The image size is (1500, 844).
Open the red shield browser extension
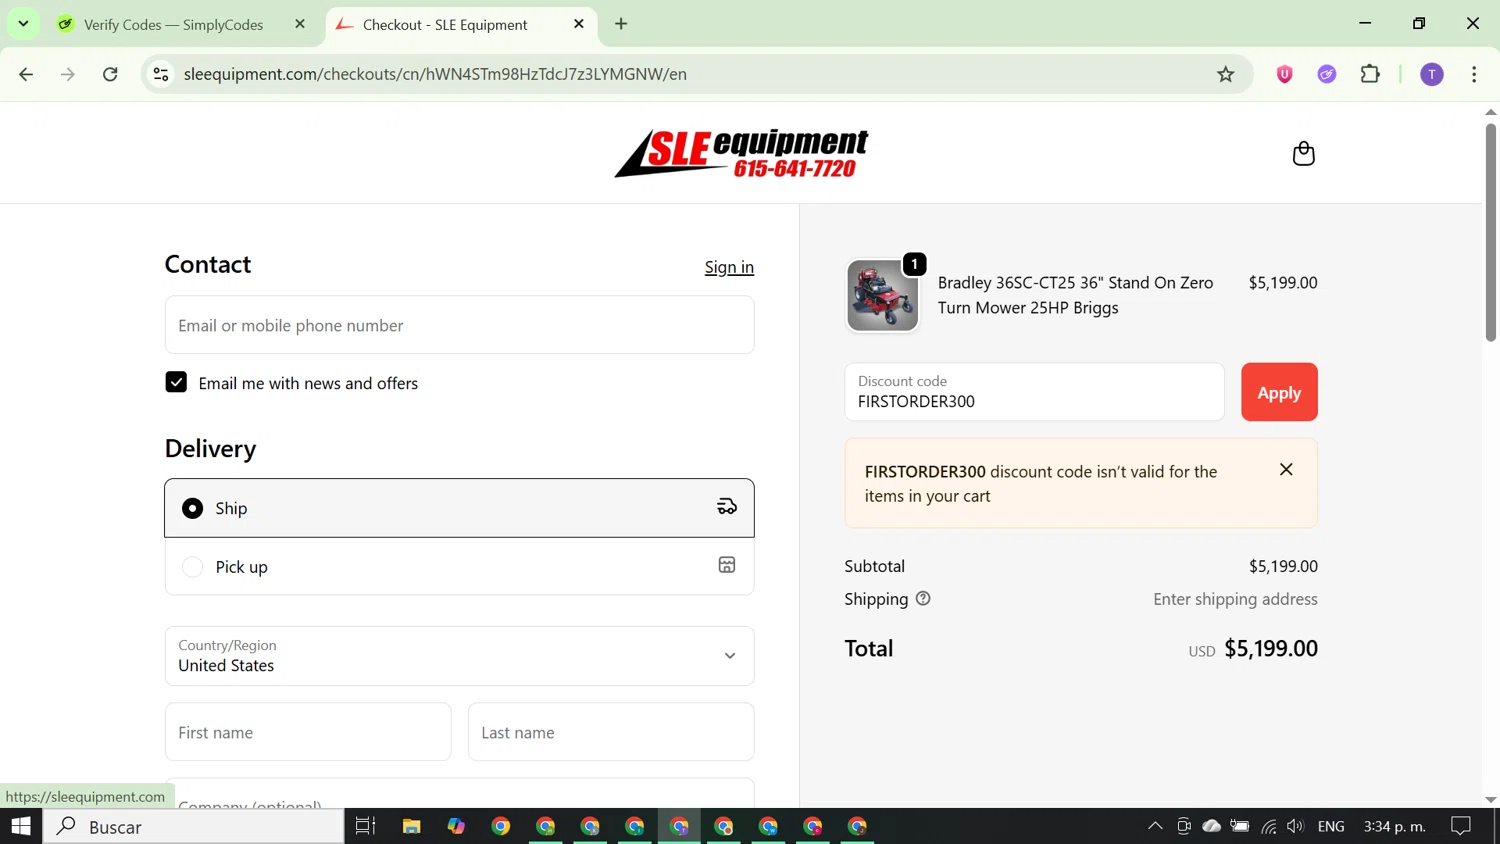1284,74
